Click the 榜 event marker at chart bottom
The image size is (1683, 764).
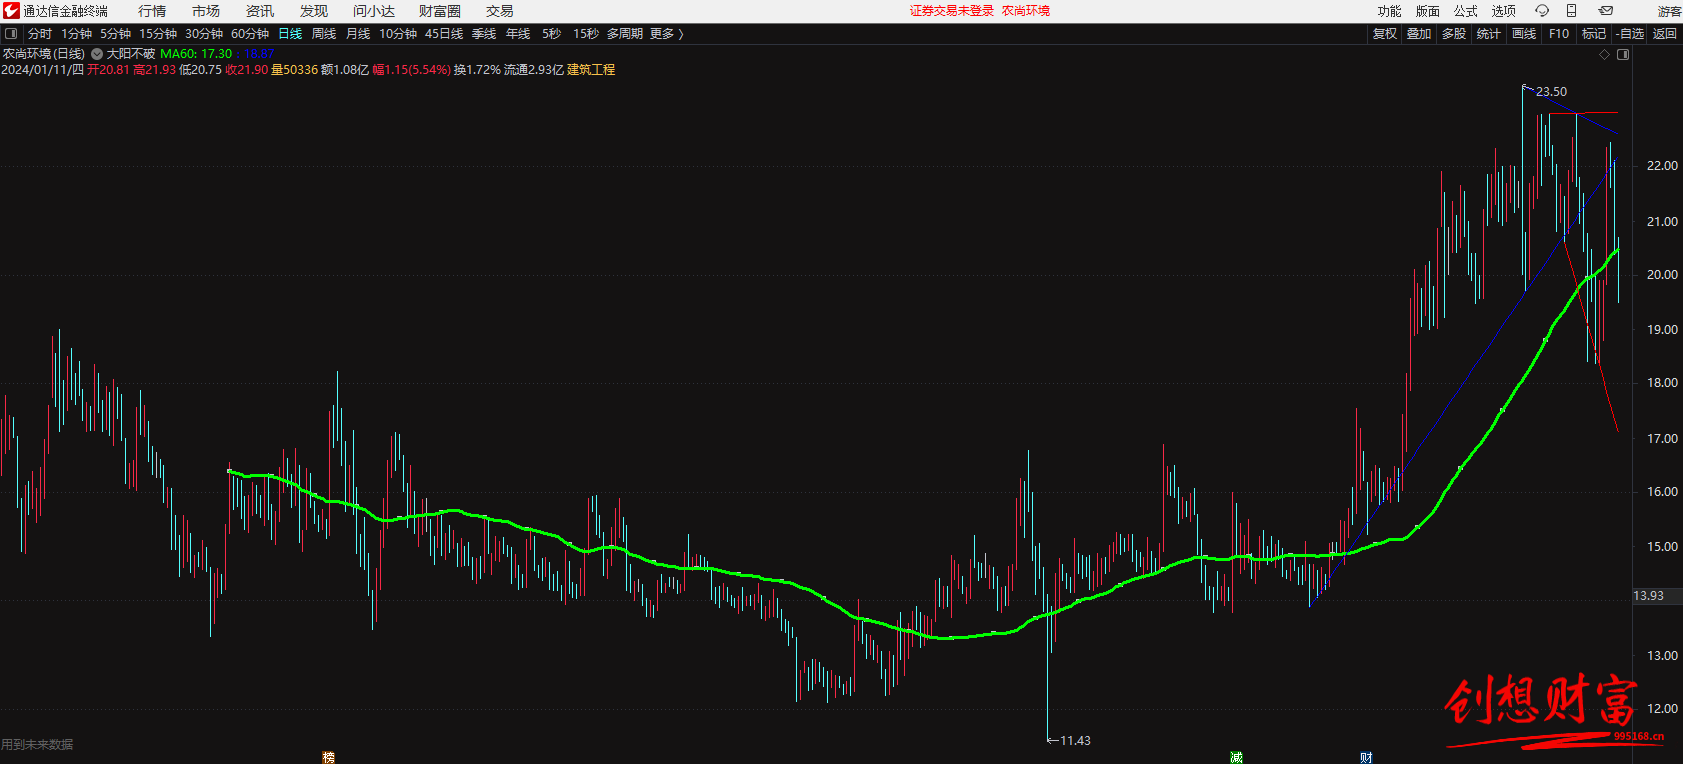point(328,757)
